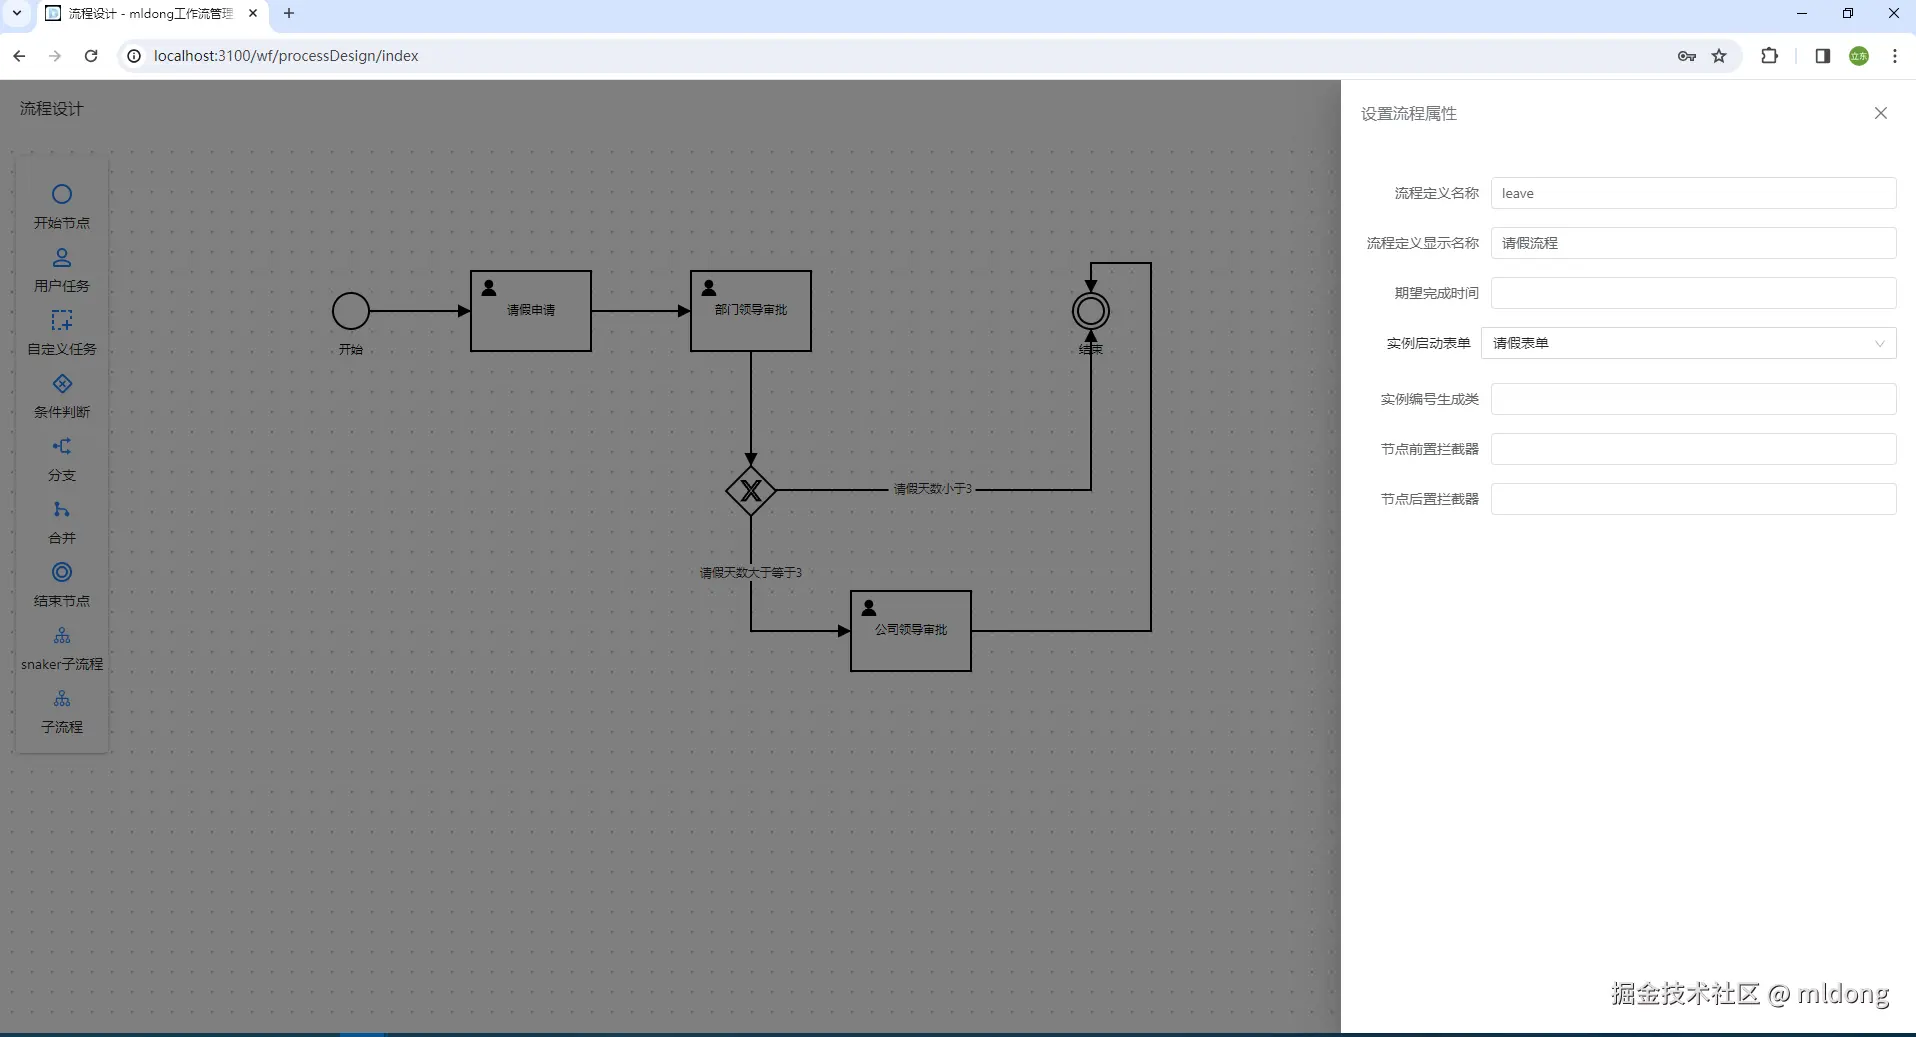Go back in browser history
This screenshot has width=1916, height=1037.
(19, 56)
